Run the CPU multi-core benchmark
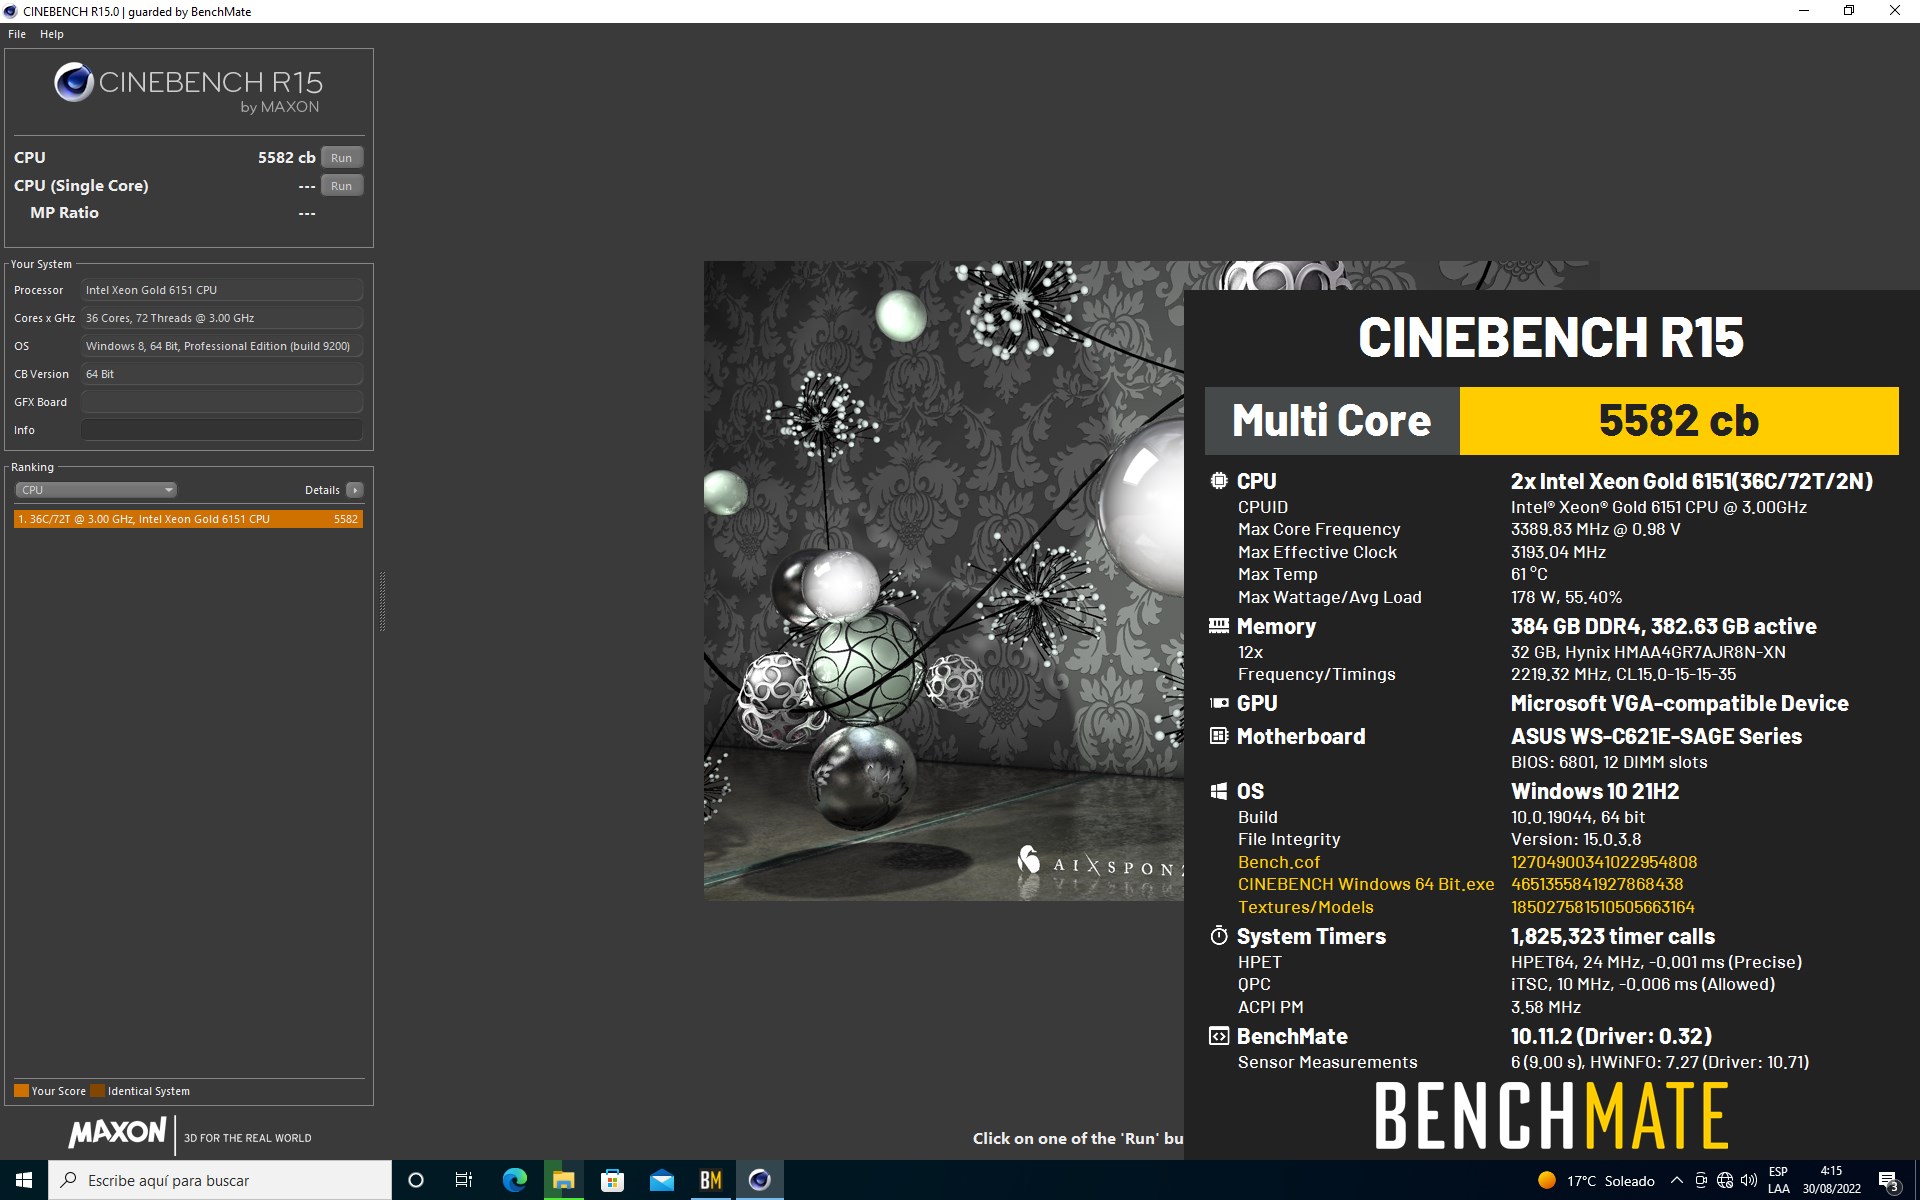 (x=341, y=158)
